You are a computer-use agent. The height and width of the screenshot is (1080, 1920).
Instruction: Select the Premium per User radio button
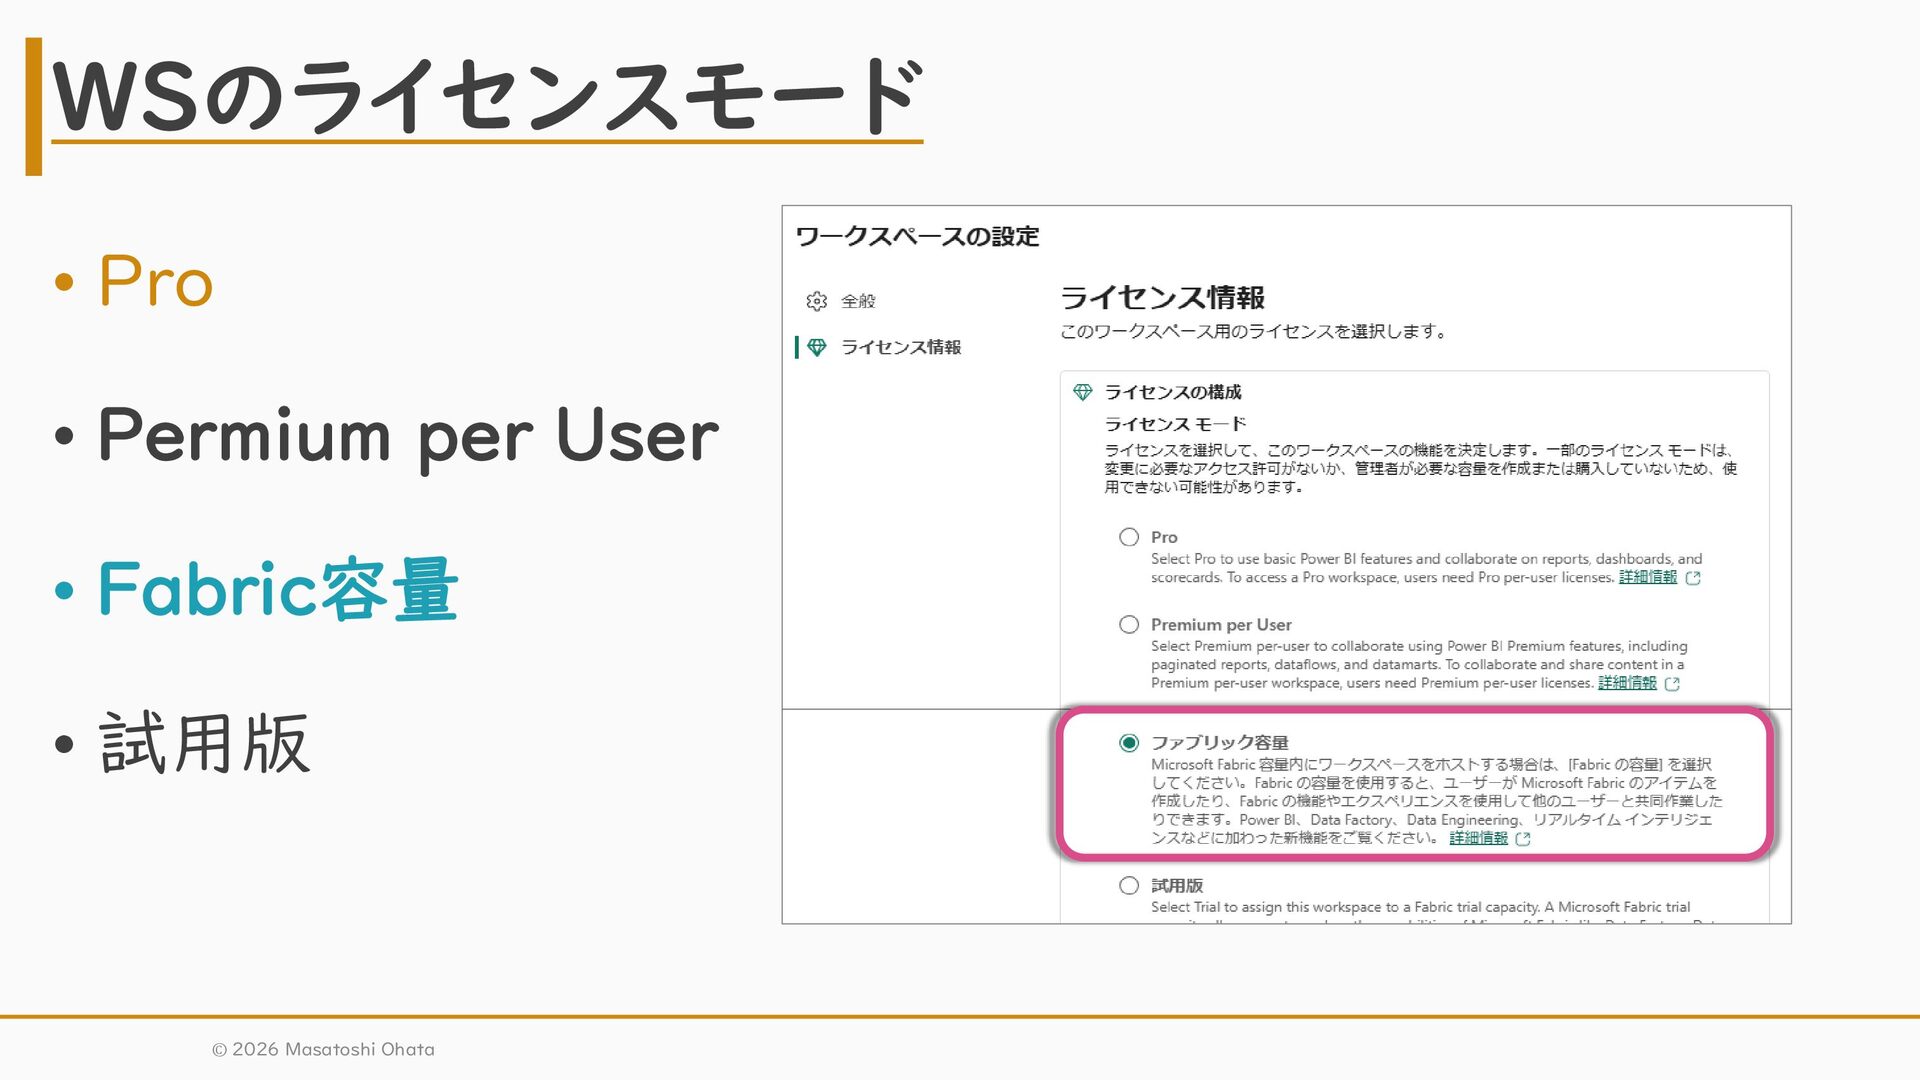pos(1129,625)
